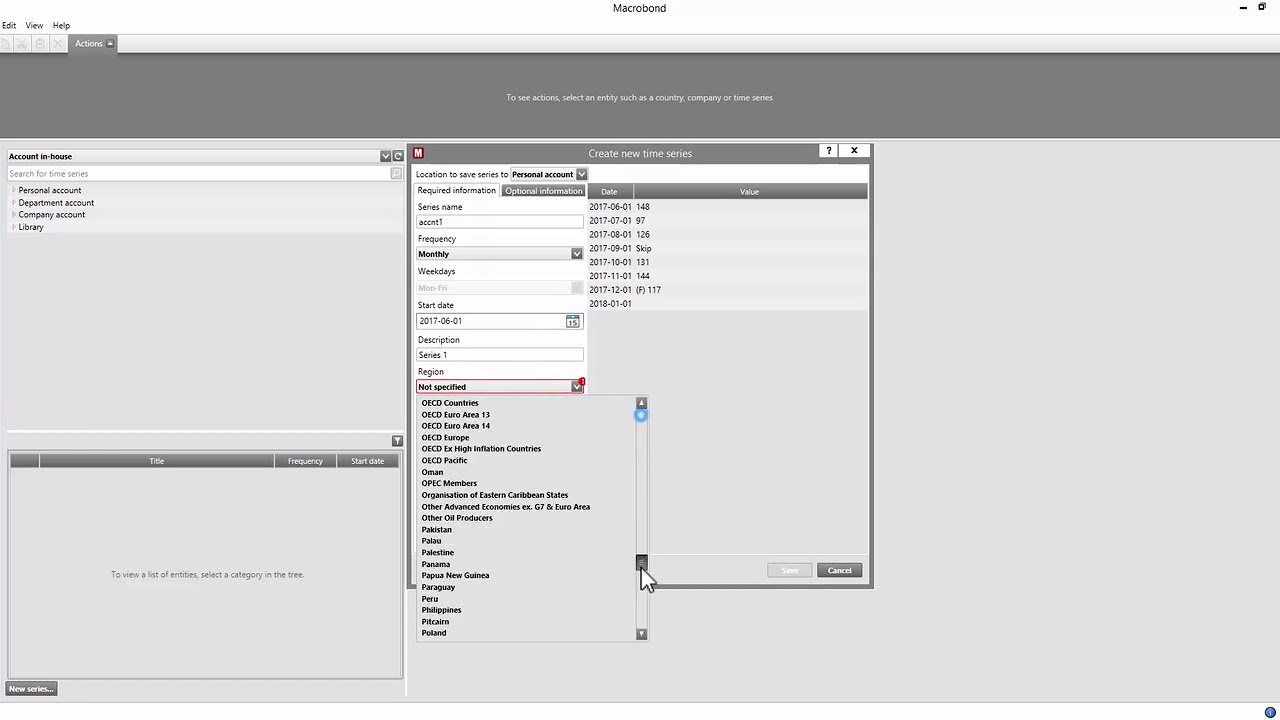Viewport: 1280px width, 720px height.
Task: Select Pakistan in region list
Action: [436, 530]
